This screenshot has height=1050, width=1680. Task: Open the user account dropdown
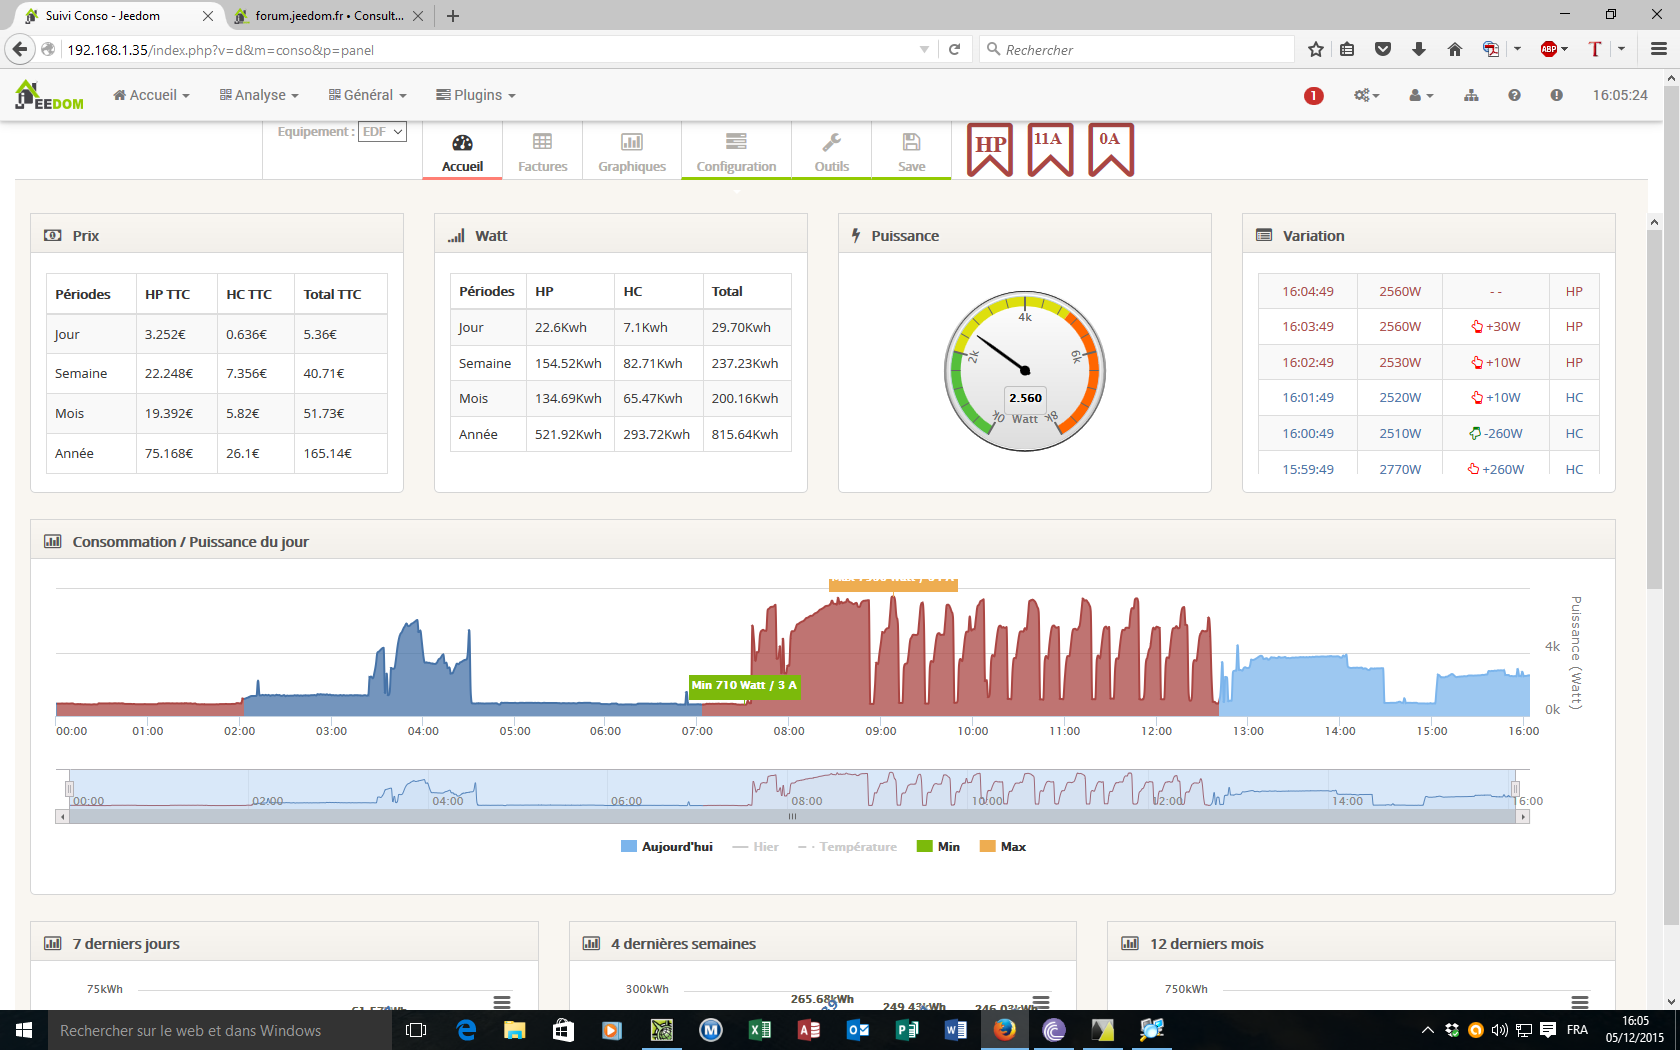point(1421,95)
